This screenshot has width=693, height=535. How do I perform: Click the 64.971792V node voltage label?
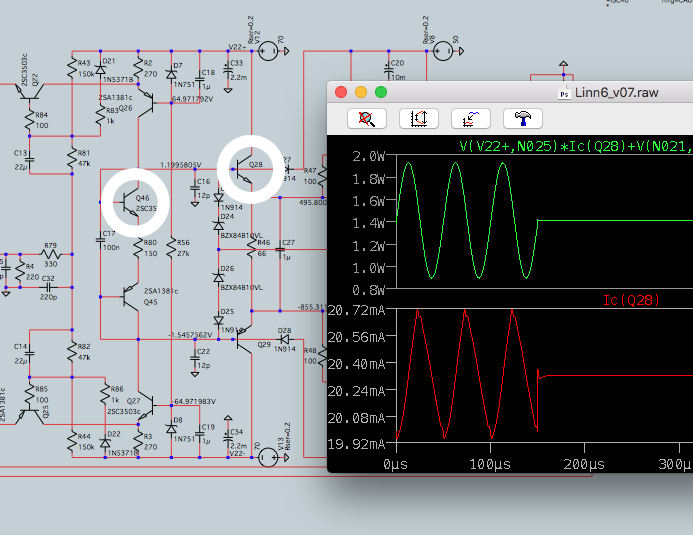[x=193, y=99]
